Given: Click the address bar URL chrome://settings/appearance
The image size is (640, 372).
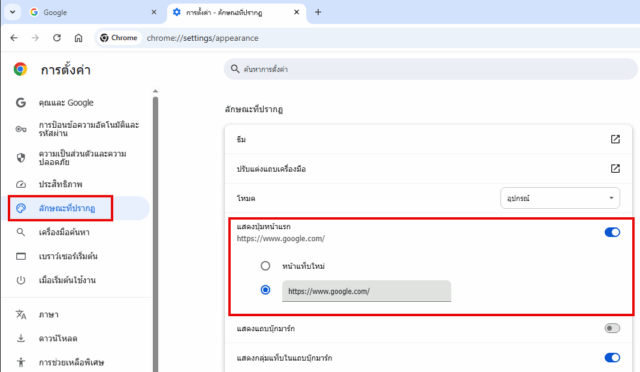Looking at the screenshot, I should (202, 38).
